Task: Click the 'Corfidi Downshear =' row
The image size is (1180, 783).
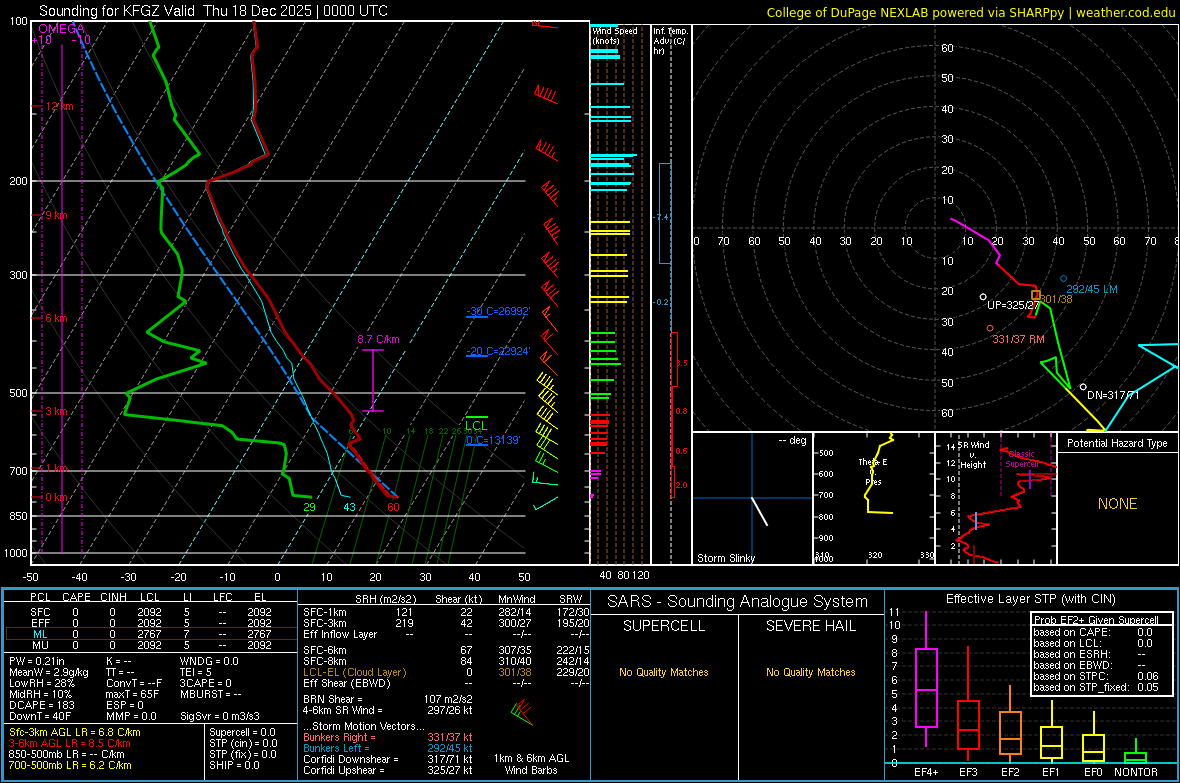Action: (x=388, y=759)
